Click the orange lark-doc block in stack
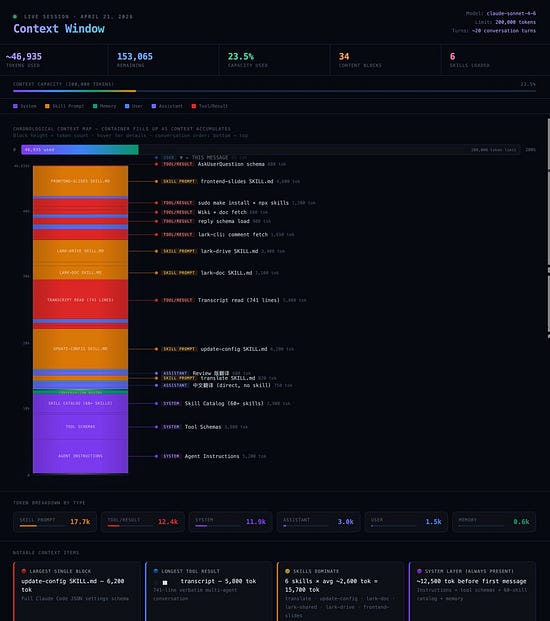The height and width of the screenshot is (621, 550). point(80,272)
